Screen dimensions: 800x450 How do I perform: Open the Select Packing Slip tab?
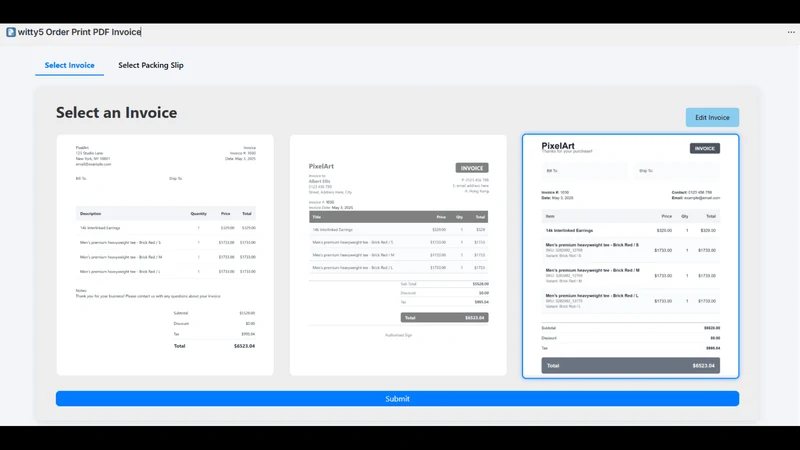pyautogui.click(x=151, y=65)
